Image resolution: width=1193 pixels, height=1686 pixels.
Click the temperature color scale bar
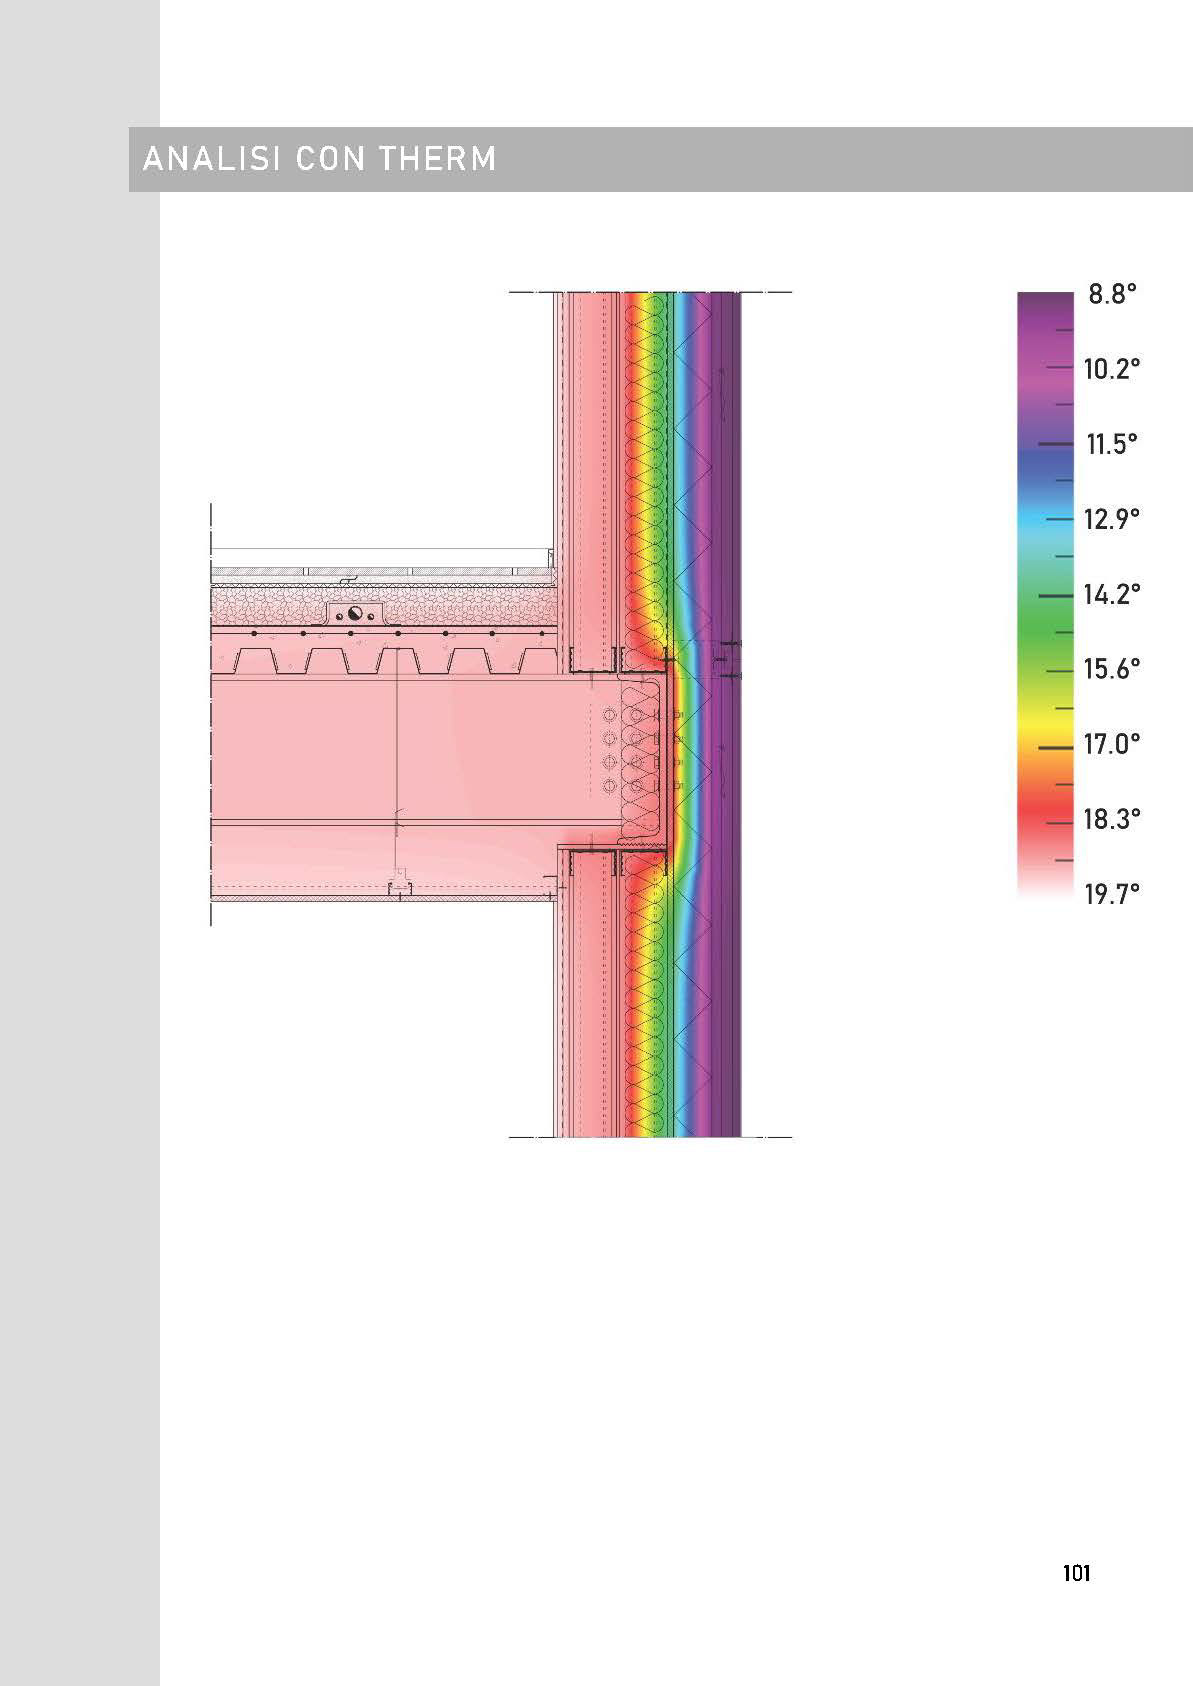(x=1046, y=597)
